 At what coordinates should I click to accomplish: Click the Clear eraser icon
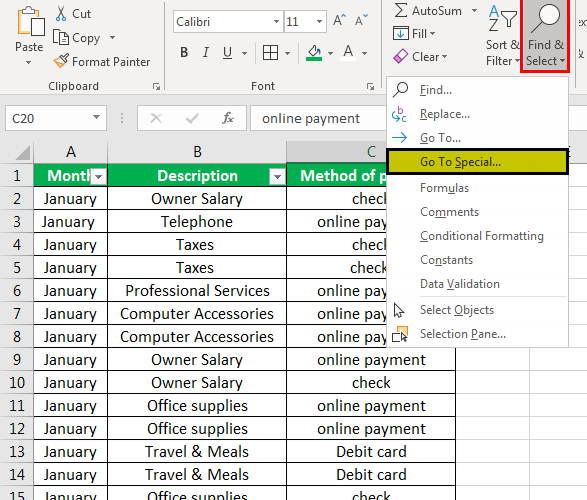[x=401, y=57]
